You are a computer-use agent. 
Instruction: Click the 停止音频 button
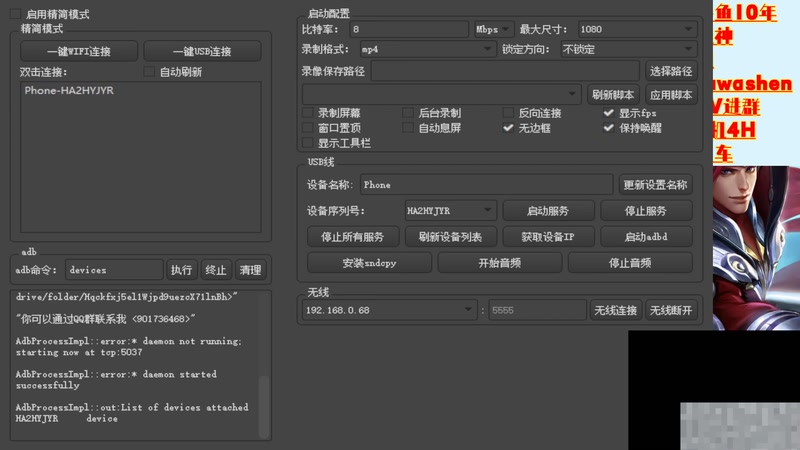(630, 263)
